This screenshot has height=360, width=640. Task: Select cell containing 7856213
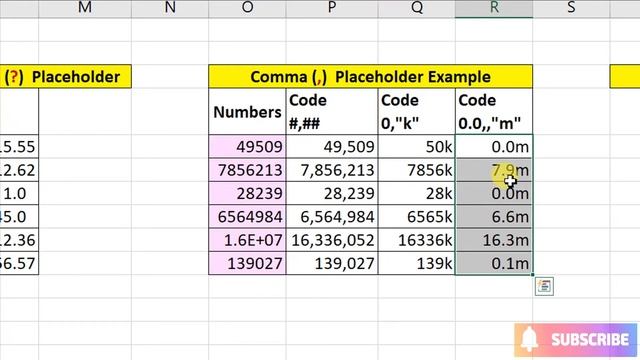point(247,170)
